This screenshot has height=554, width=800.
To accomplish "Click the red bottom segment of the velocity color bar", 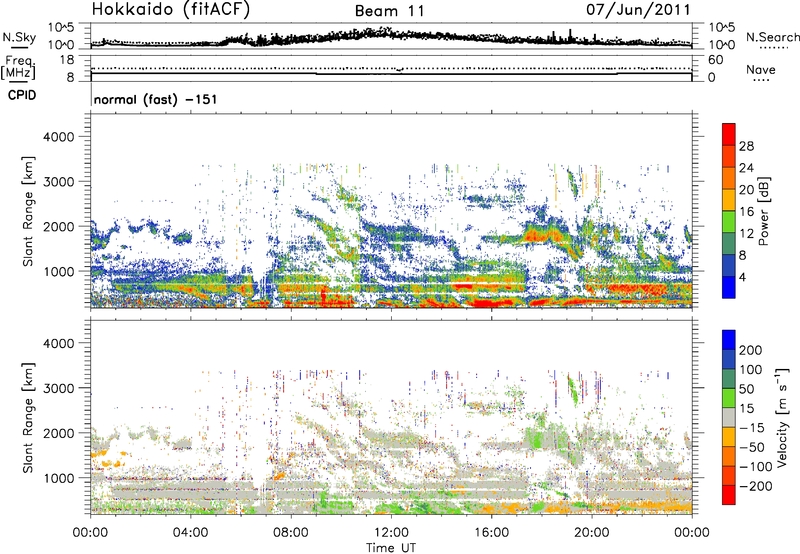I will 729,495.
